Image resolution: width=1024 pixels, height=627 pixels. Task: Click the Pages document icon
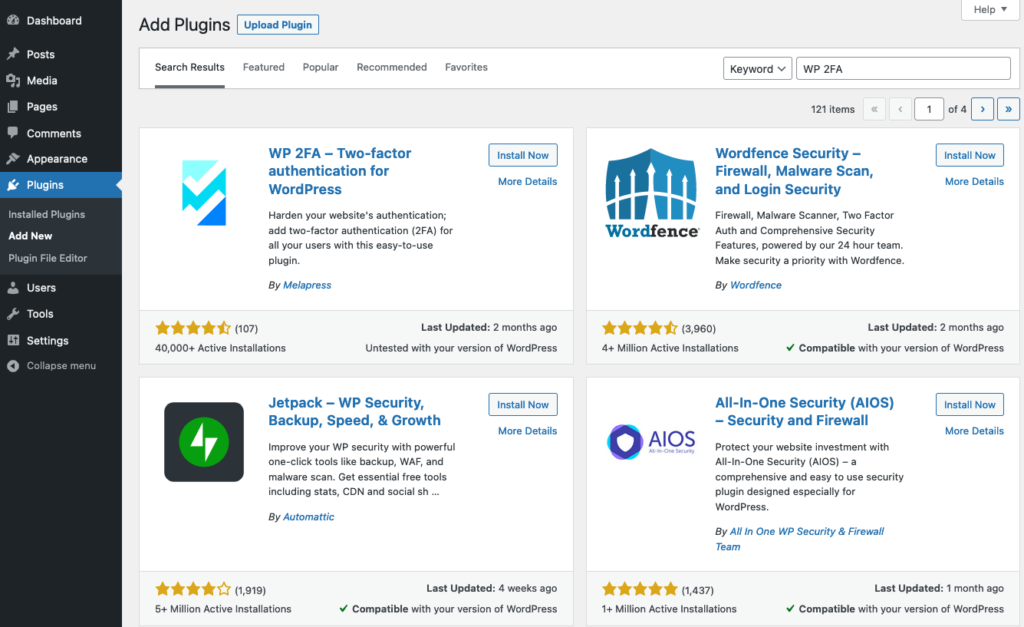click(x=13, y=106)
